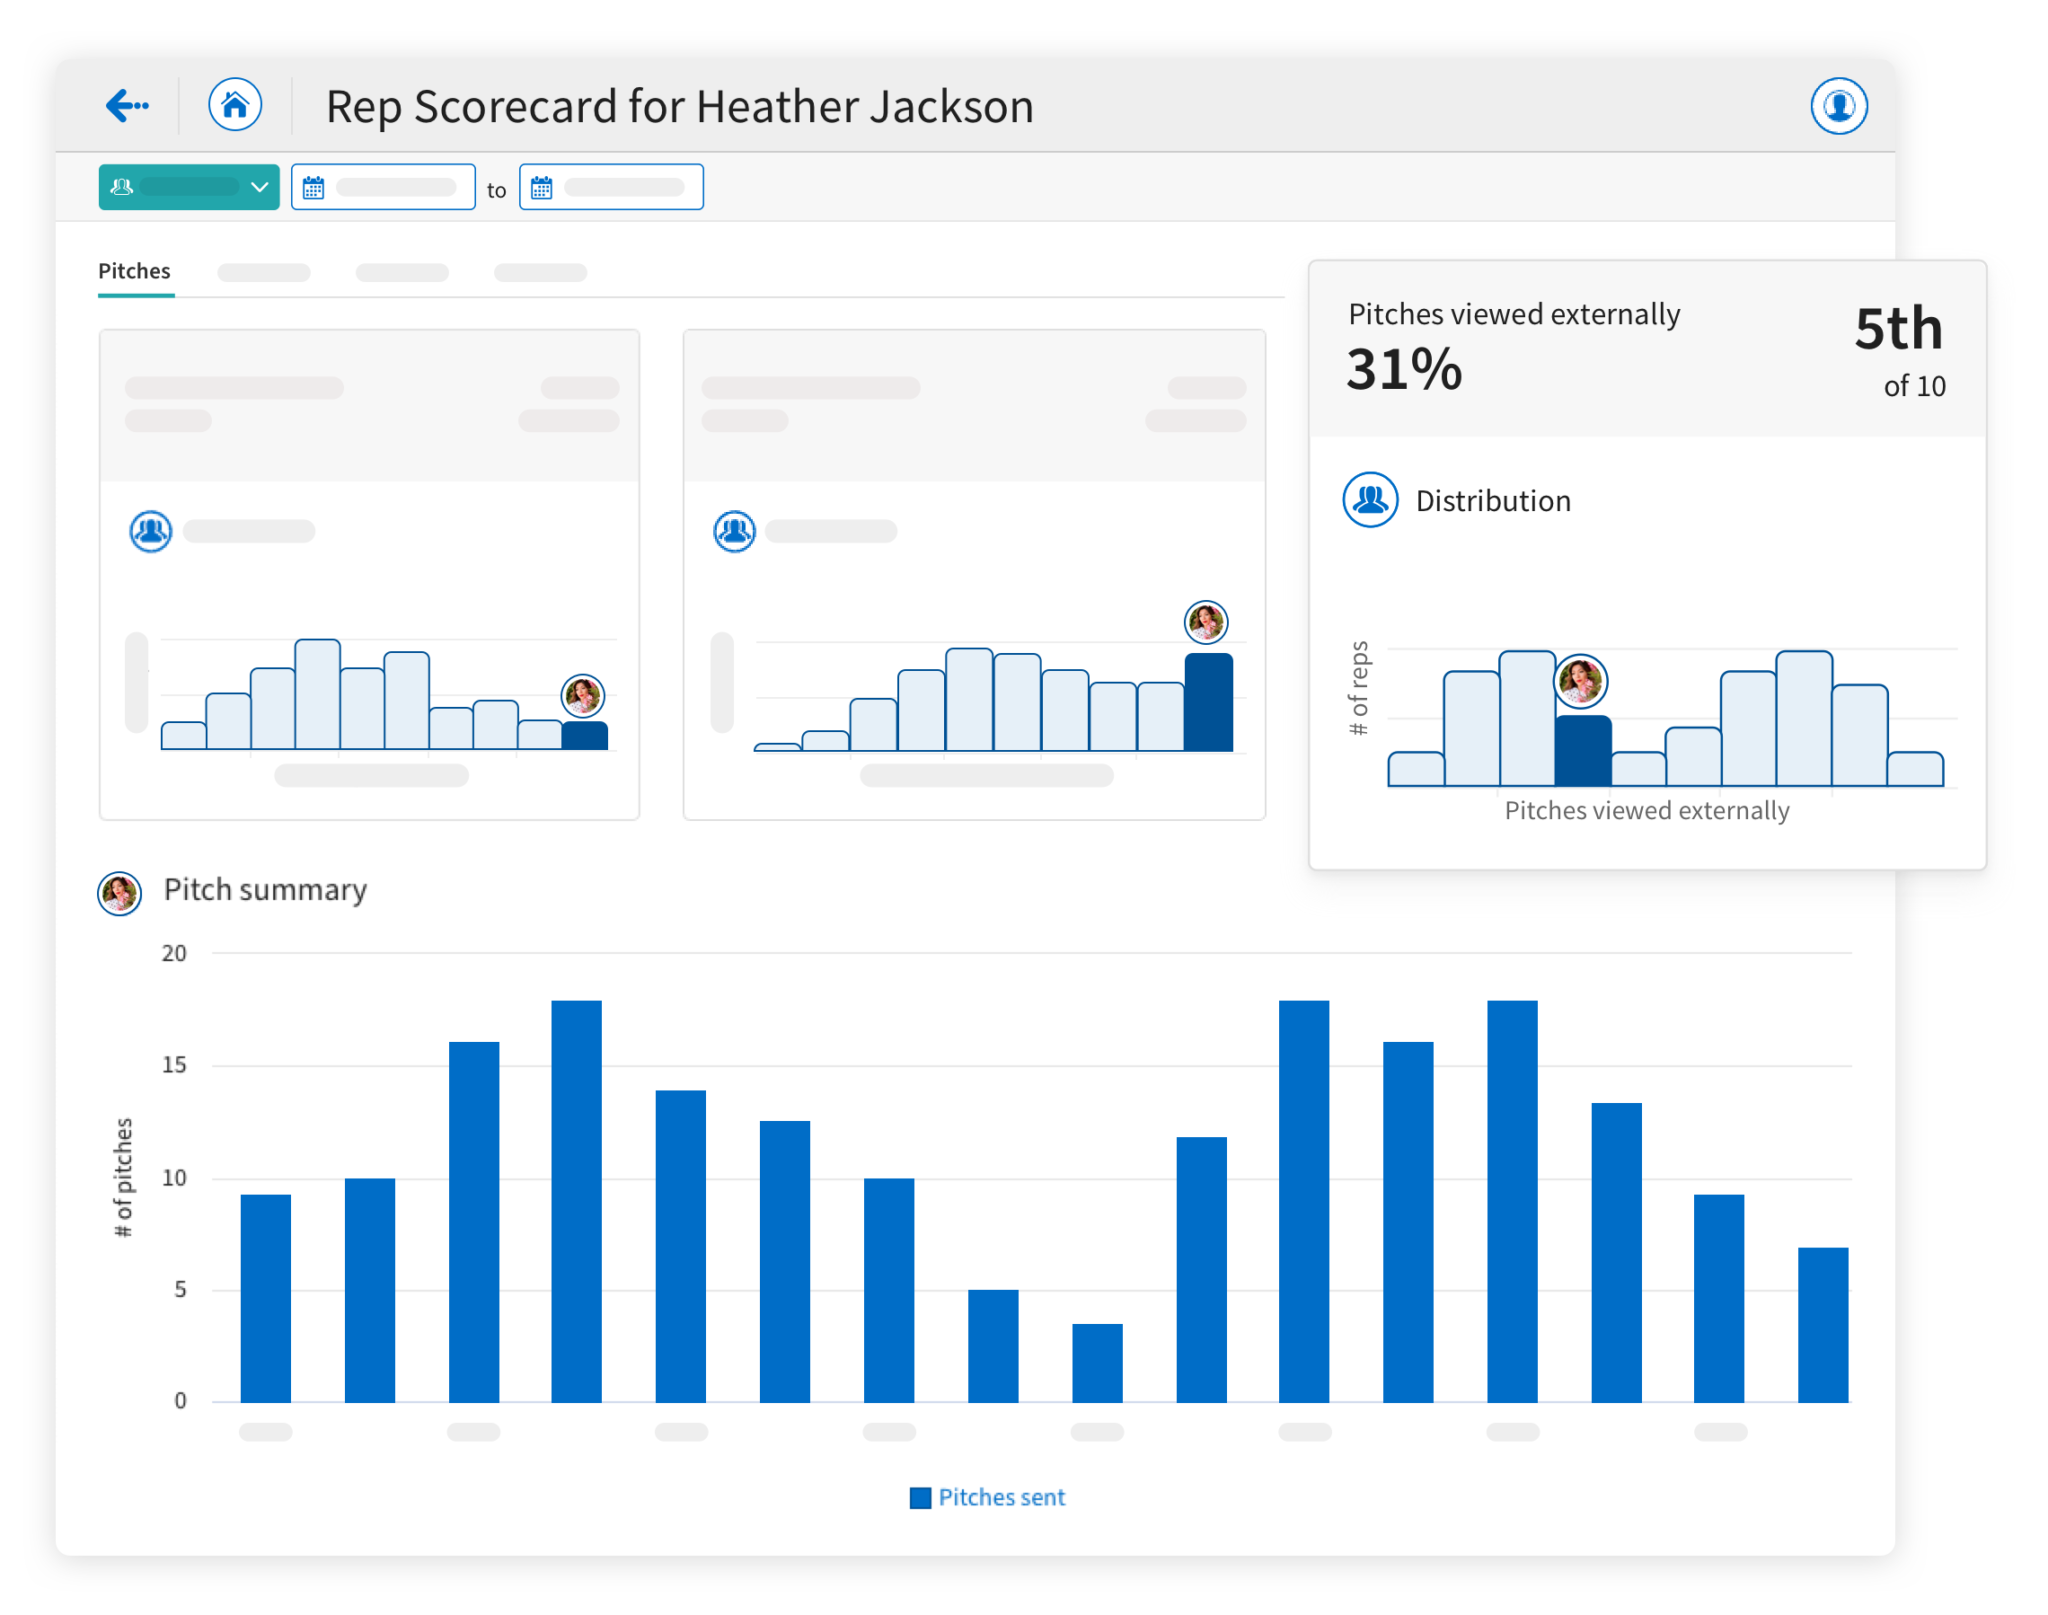Click the Distribution panel group icon
The width and height of the screenshot is (2048, 1615).
click(1370, 500)
